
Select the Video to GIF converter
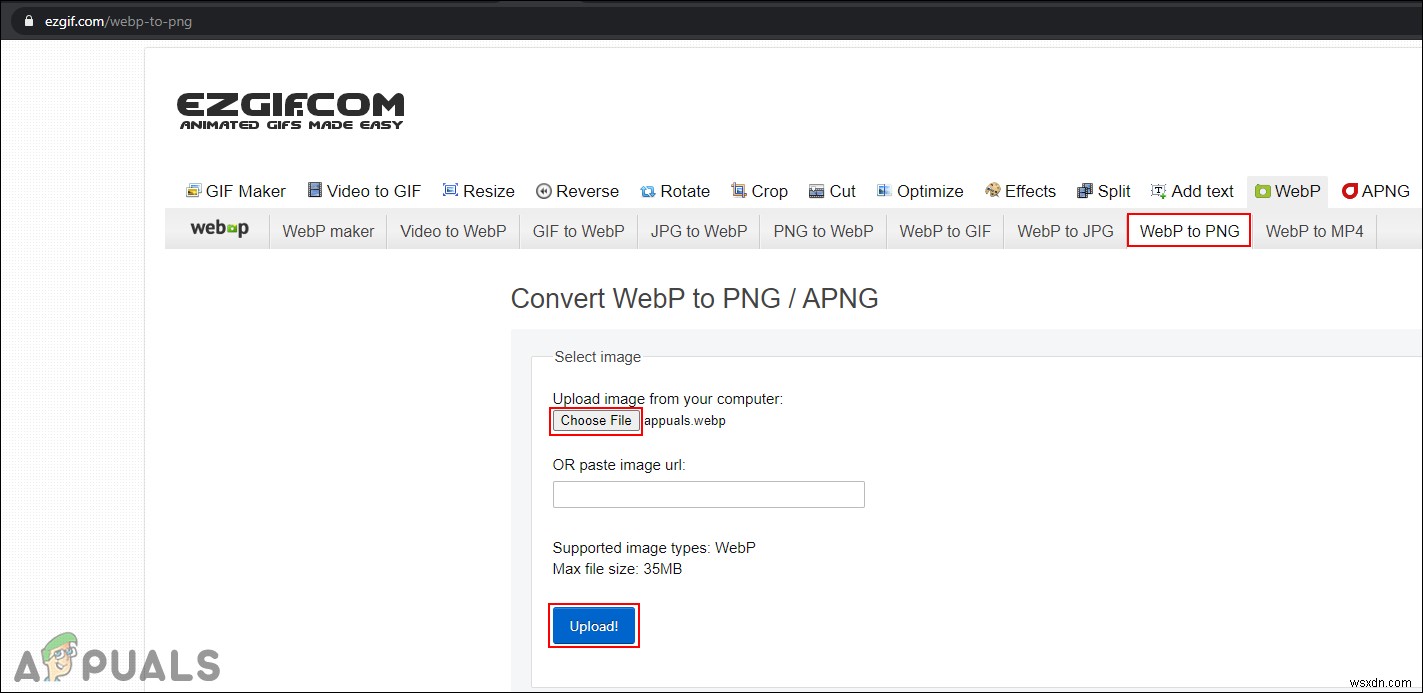364,190
